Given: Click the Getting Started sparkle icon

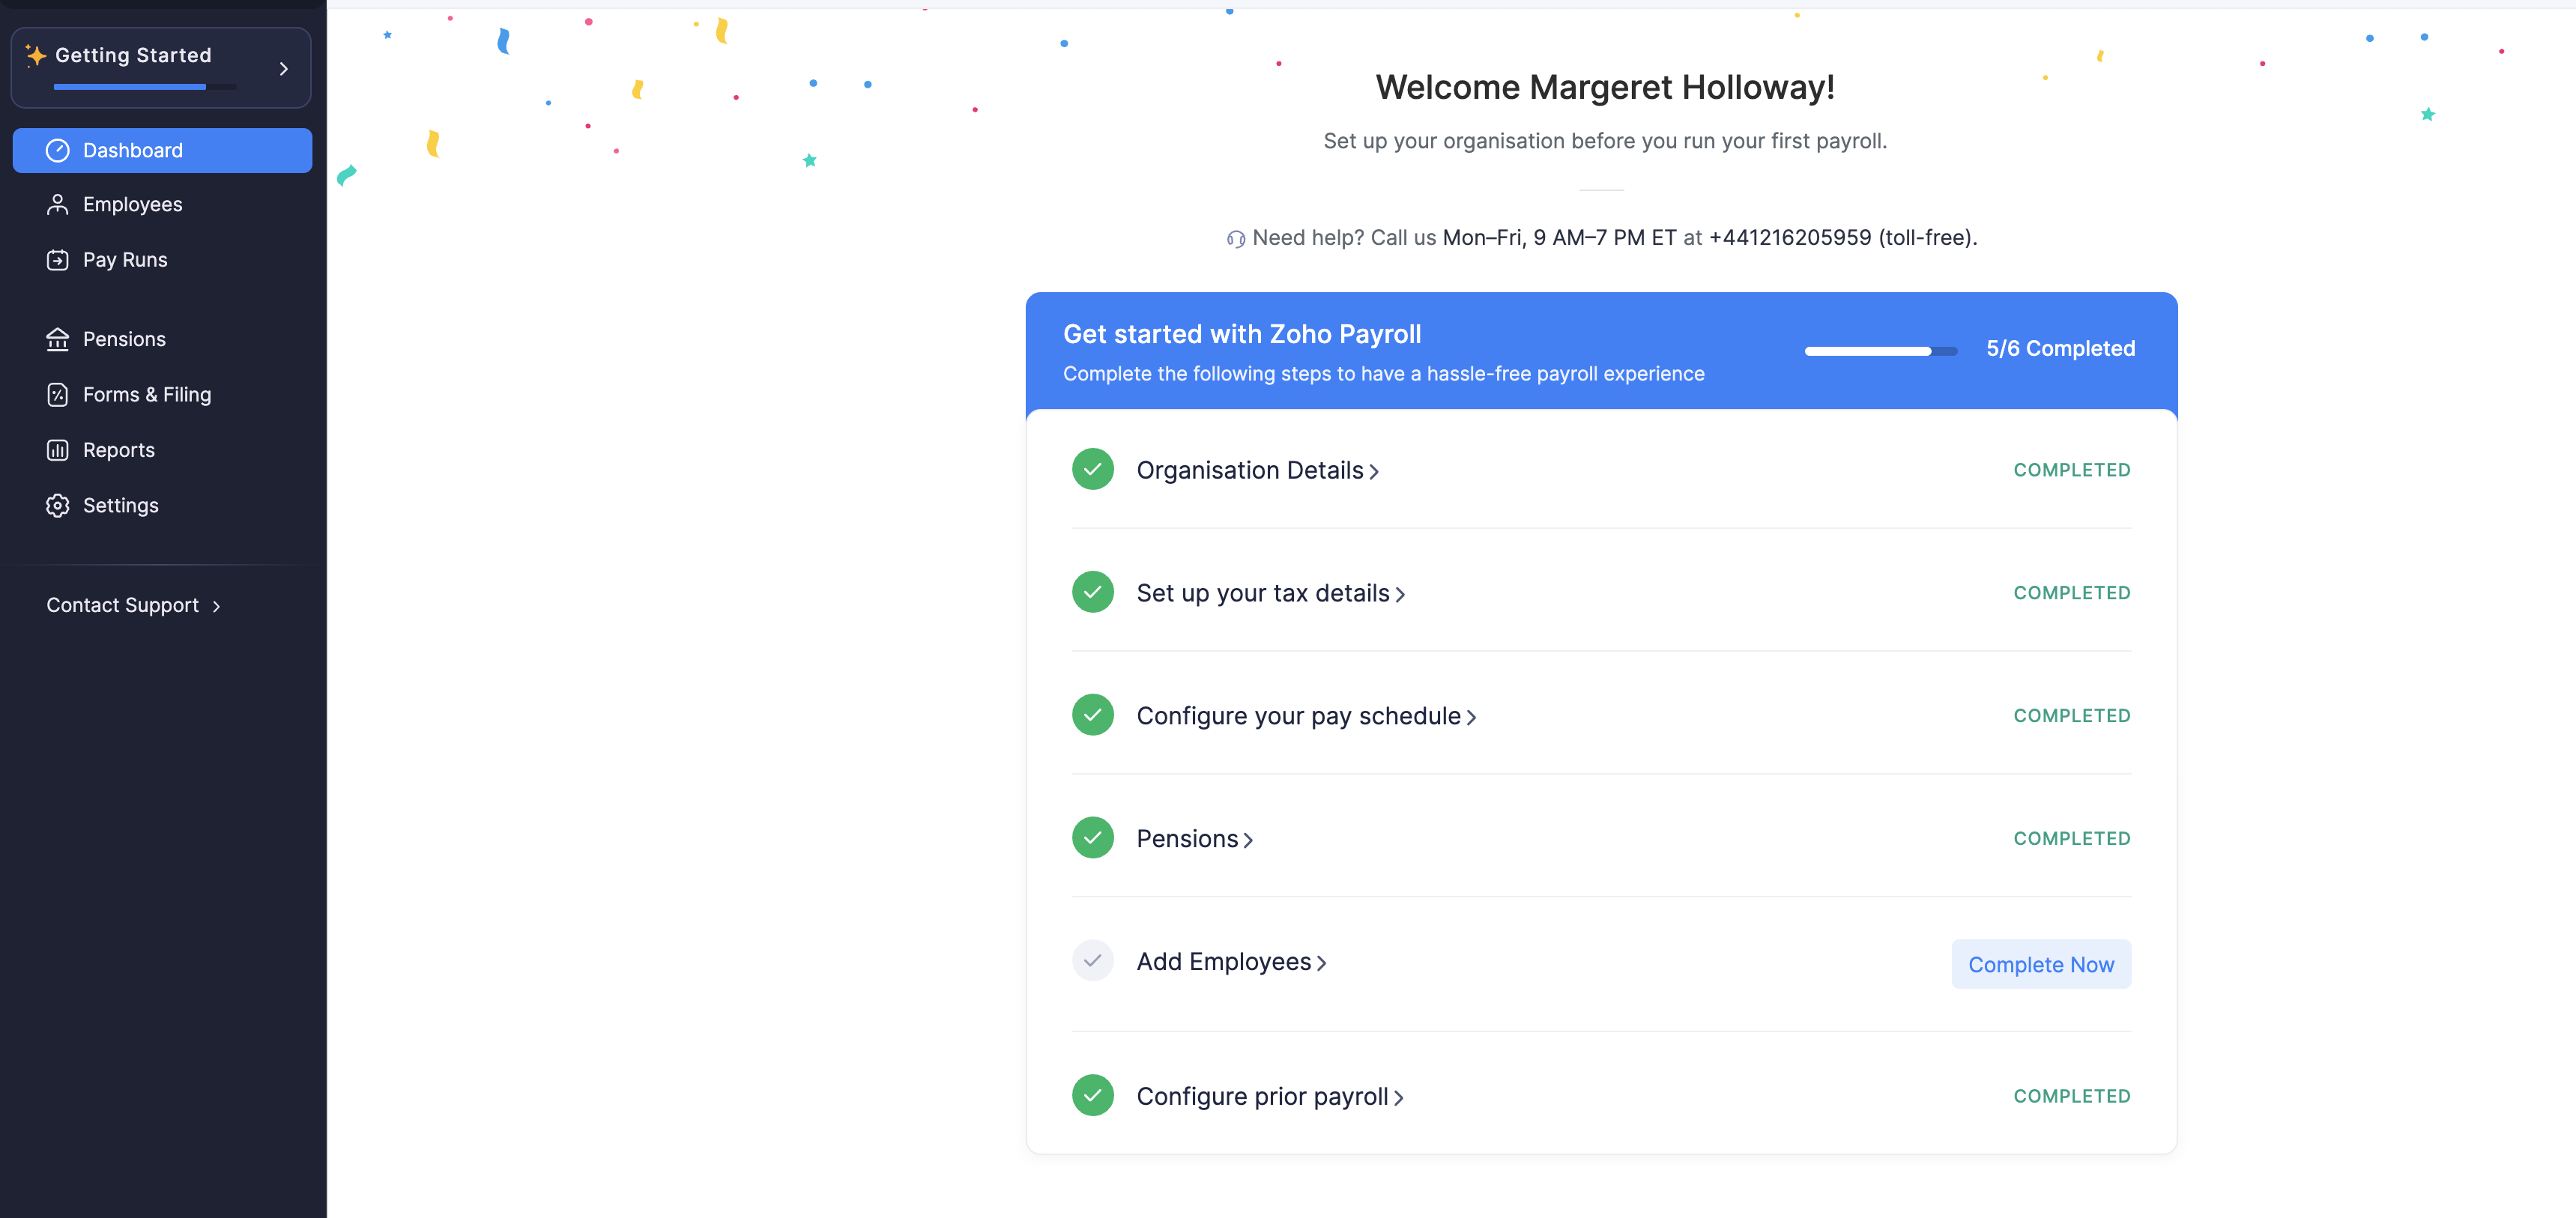Looking at the screenshot, I should point(36,55).
